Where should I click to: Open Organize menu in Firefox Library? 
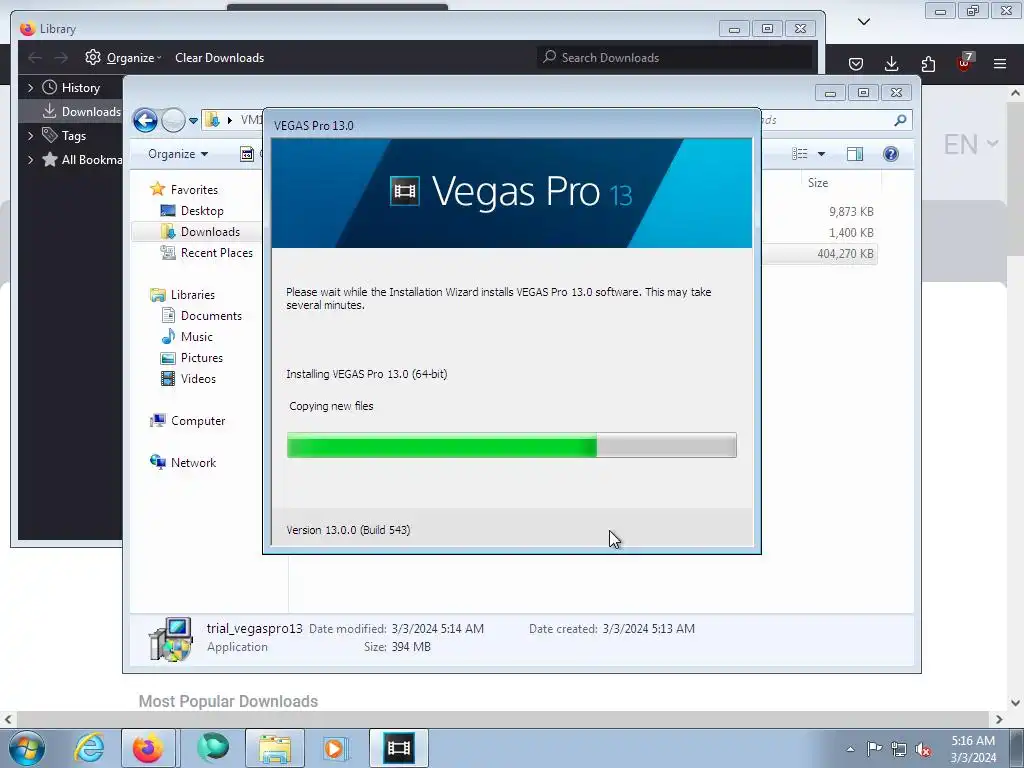pyautogui.click(x=123, y=57)
